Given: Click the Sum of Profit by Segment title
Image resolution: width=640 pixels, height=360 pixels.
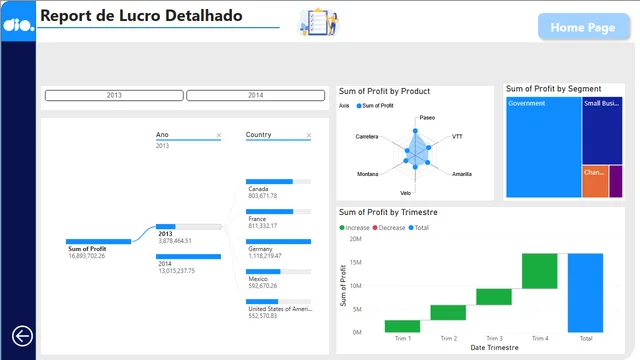Looking at the screenshot, I should pyautogui.click(x=553, y=89).
